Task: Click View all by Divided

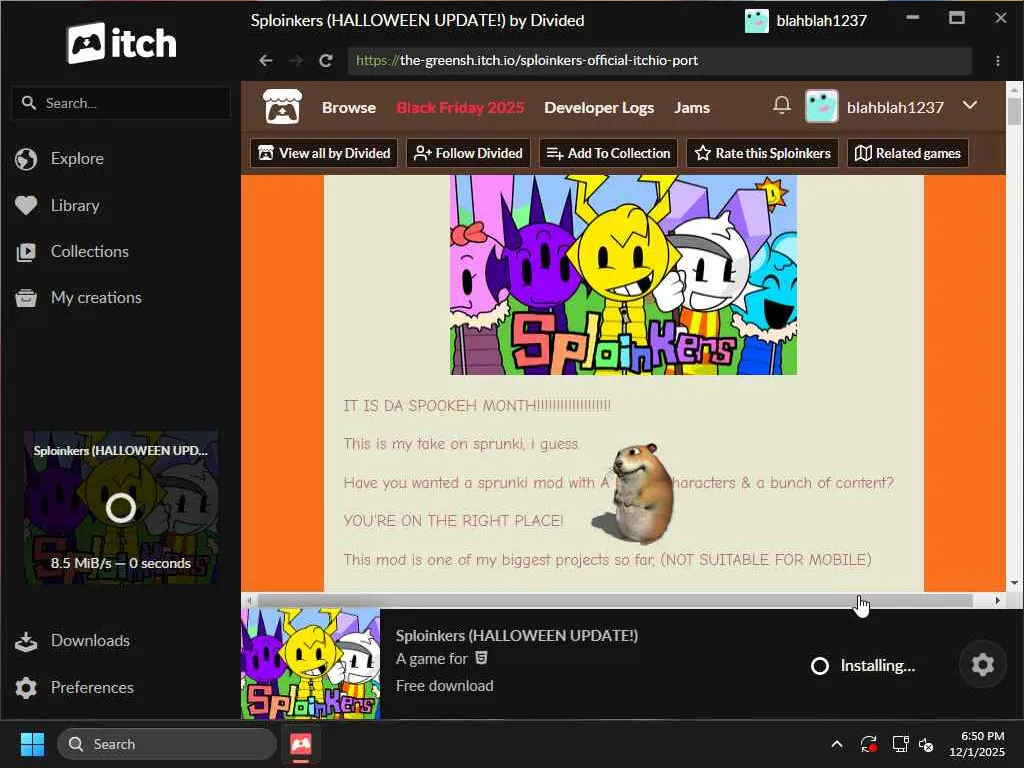Action: click(x=324, y=153)
